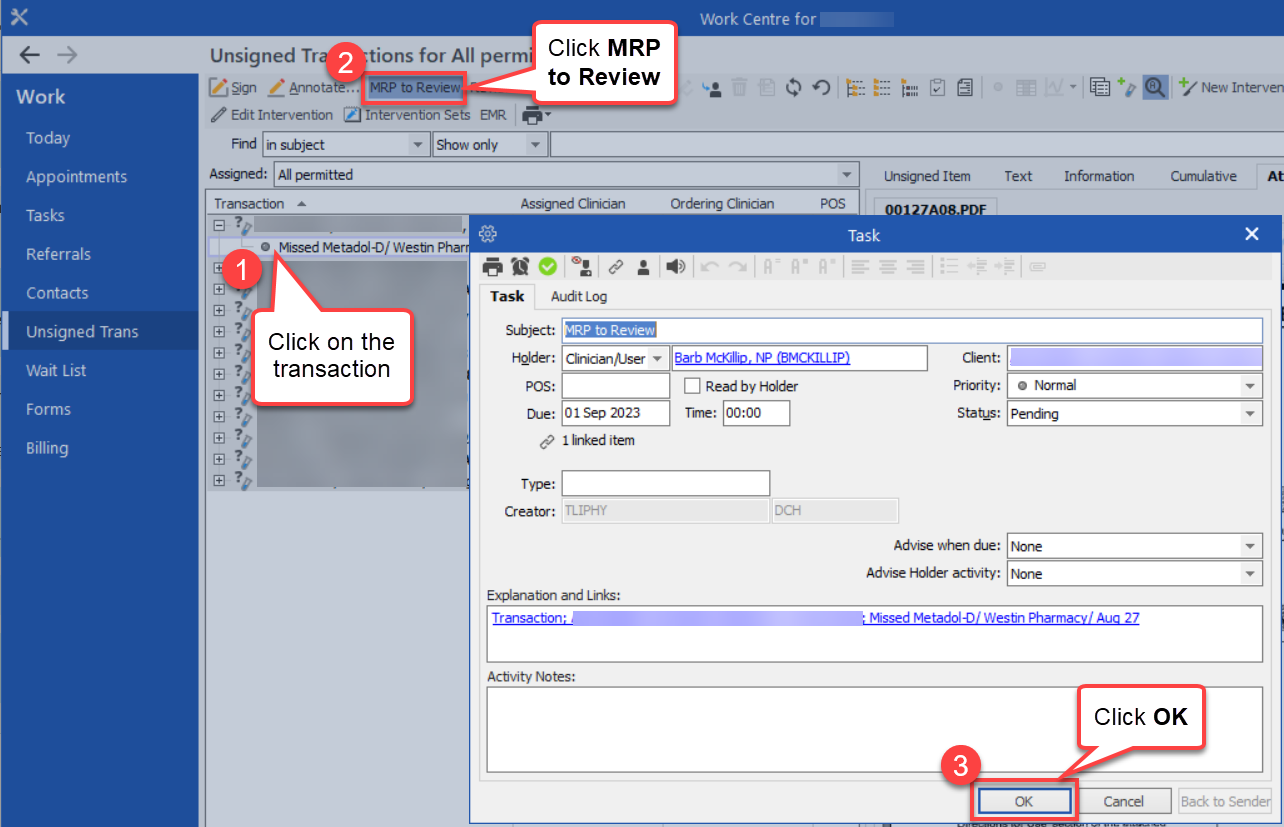Select Referrals in the Work sidebar
Image resolution: width=1284 pixels, height=827 pixels.
(x=58, y=254)
